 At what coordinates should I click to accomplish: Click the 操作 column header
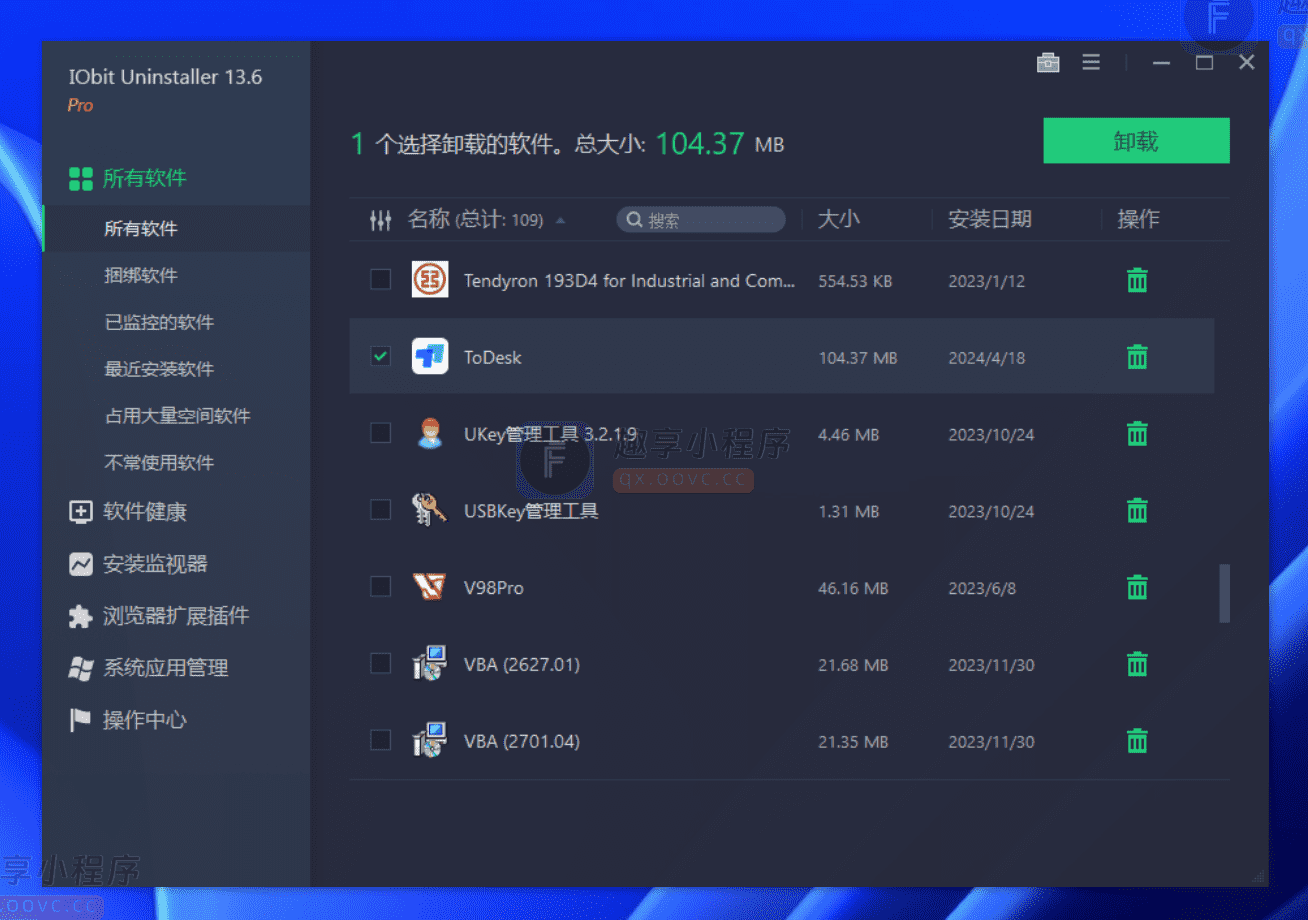pos(1138,220)
